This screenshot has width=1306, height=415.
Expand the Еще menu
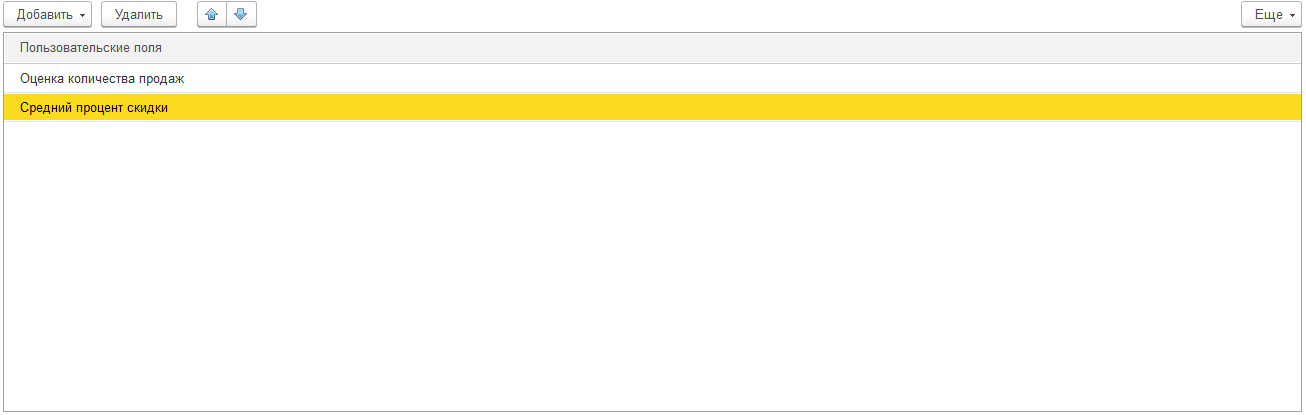(1271, 15)
